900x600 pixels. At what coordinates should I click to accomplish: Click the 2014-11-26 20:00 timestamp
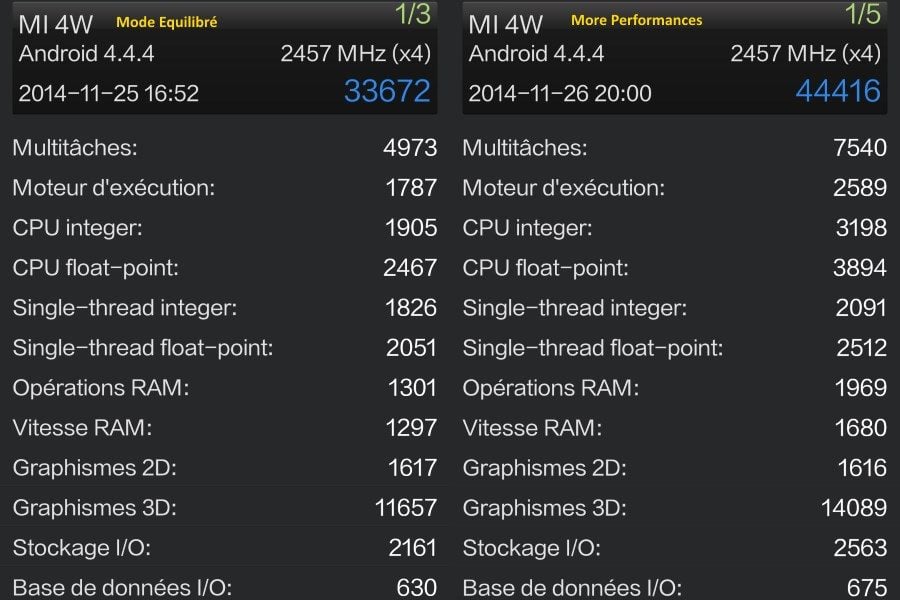coord(560,93)
